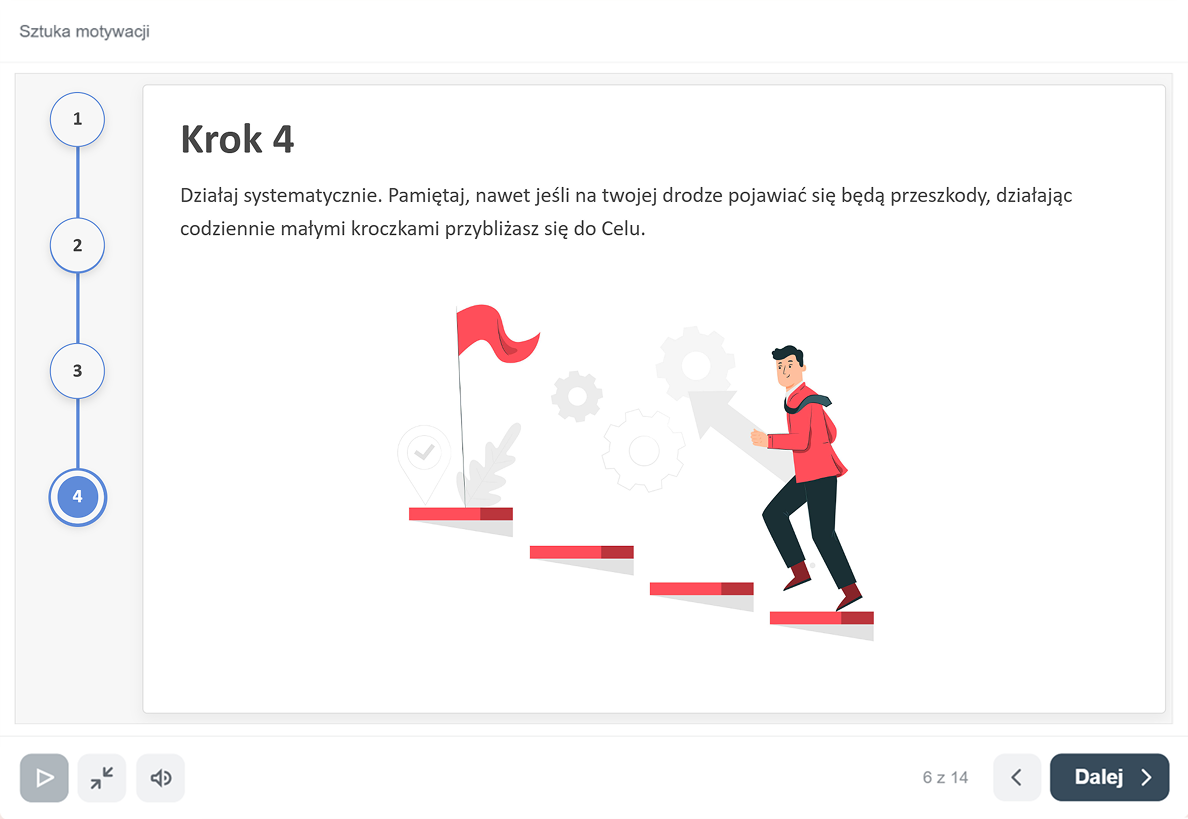This screenshot has height=819, width=1188.
Task: Click the Dalej button to continue
Action: (1109, 777)
